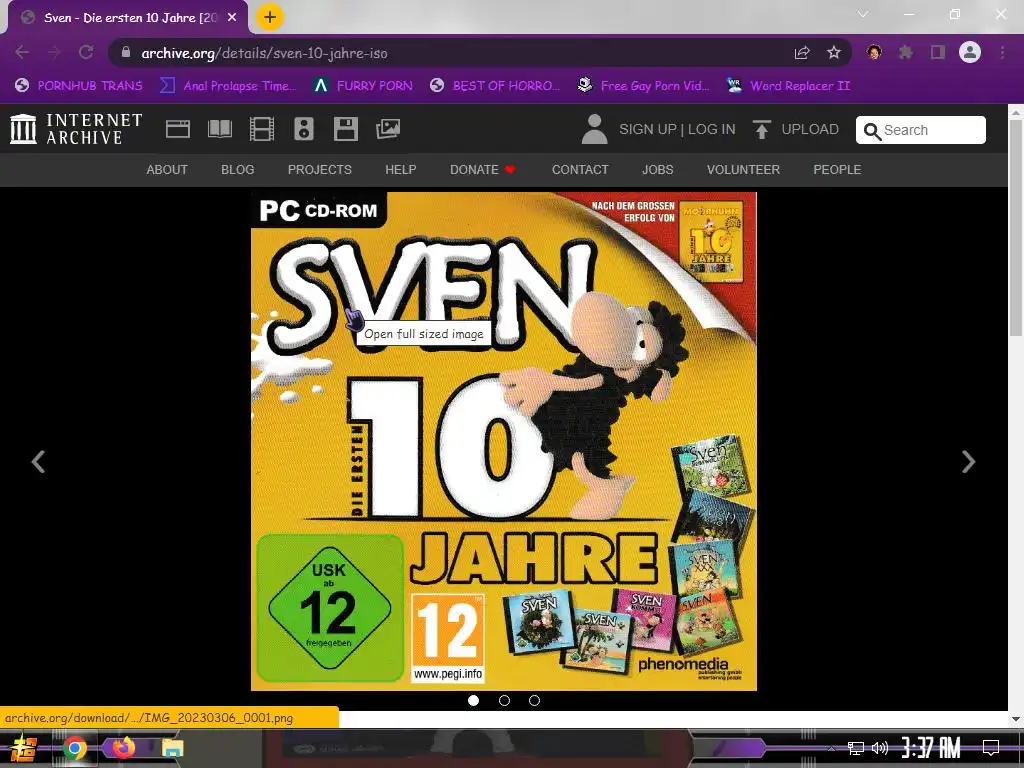The image size is (1024, 768).
Task: Open the Video film-strip icon
Action: [x=262, y=129]
